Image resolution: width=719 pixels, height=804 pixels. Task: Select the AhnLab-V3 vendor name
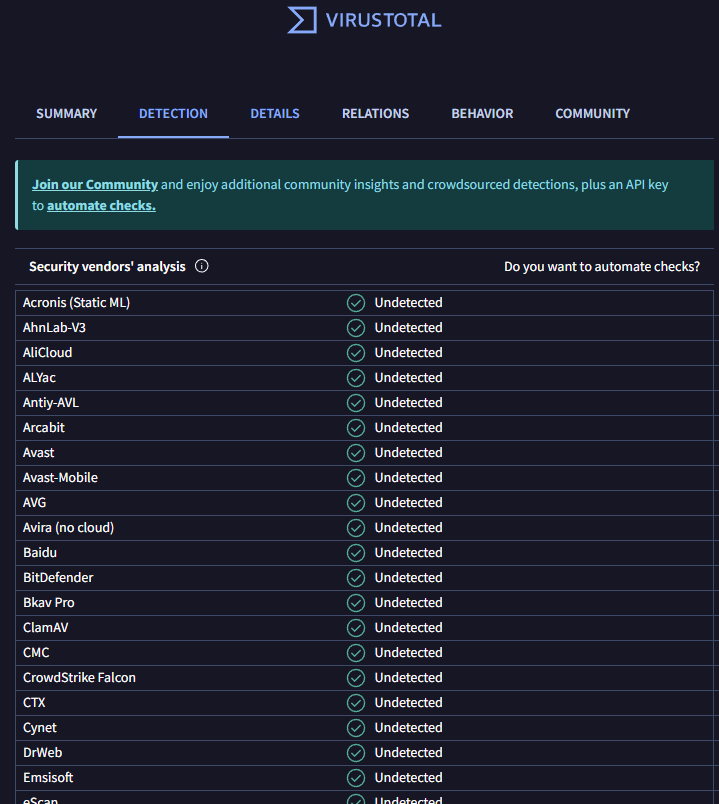(x=54, y=328)
